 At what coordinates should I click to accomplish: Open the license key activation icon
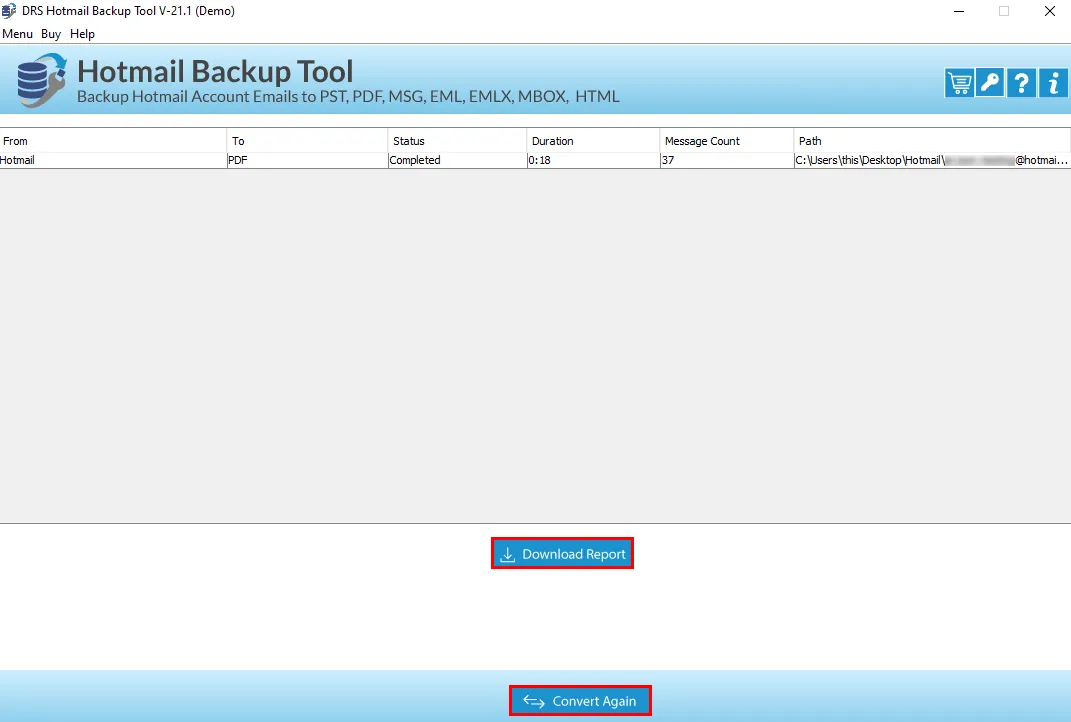pos(990,83)
